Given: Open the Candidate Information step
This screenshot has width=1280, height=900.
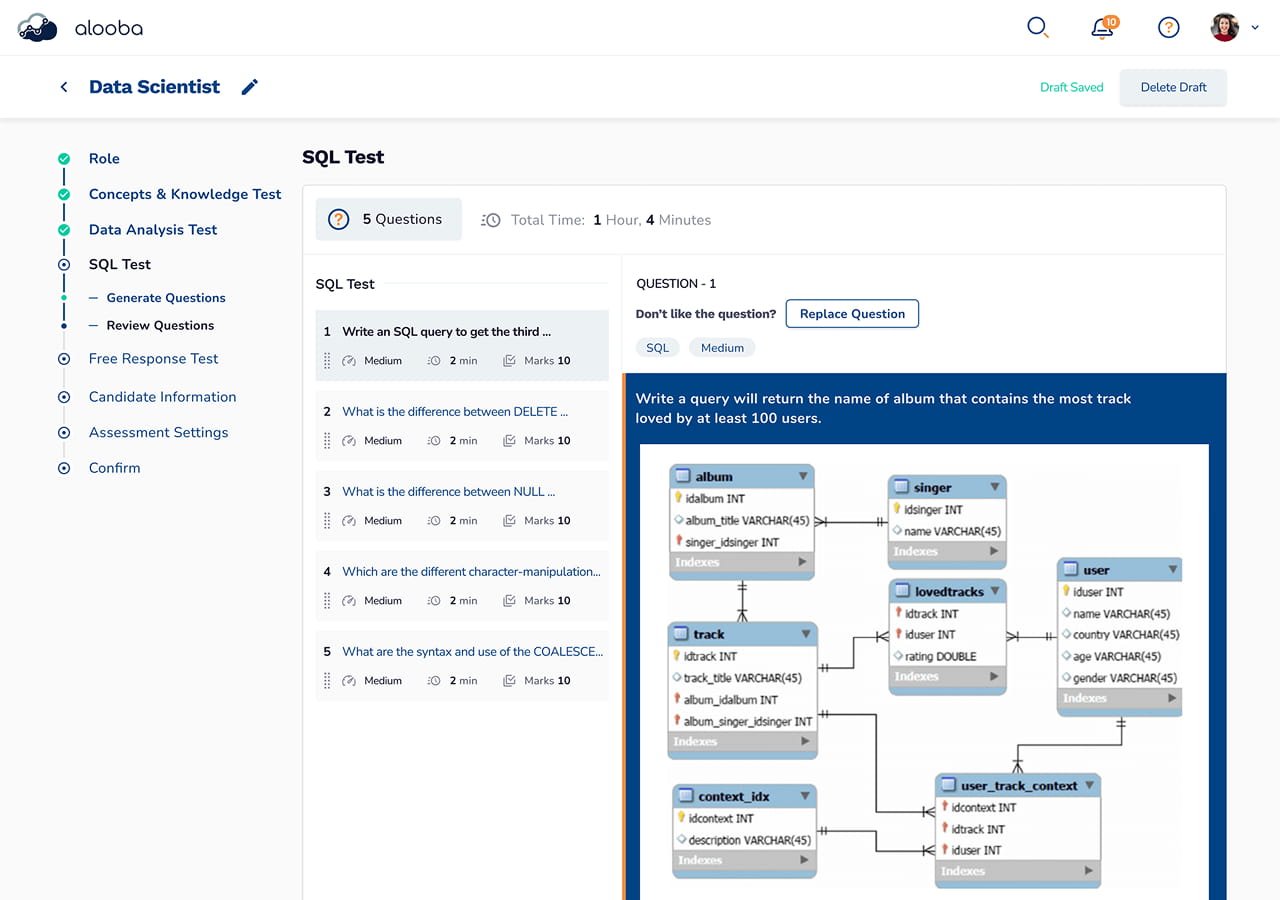Looking at the screenshot, I should point(163,397).
